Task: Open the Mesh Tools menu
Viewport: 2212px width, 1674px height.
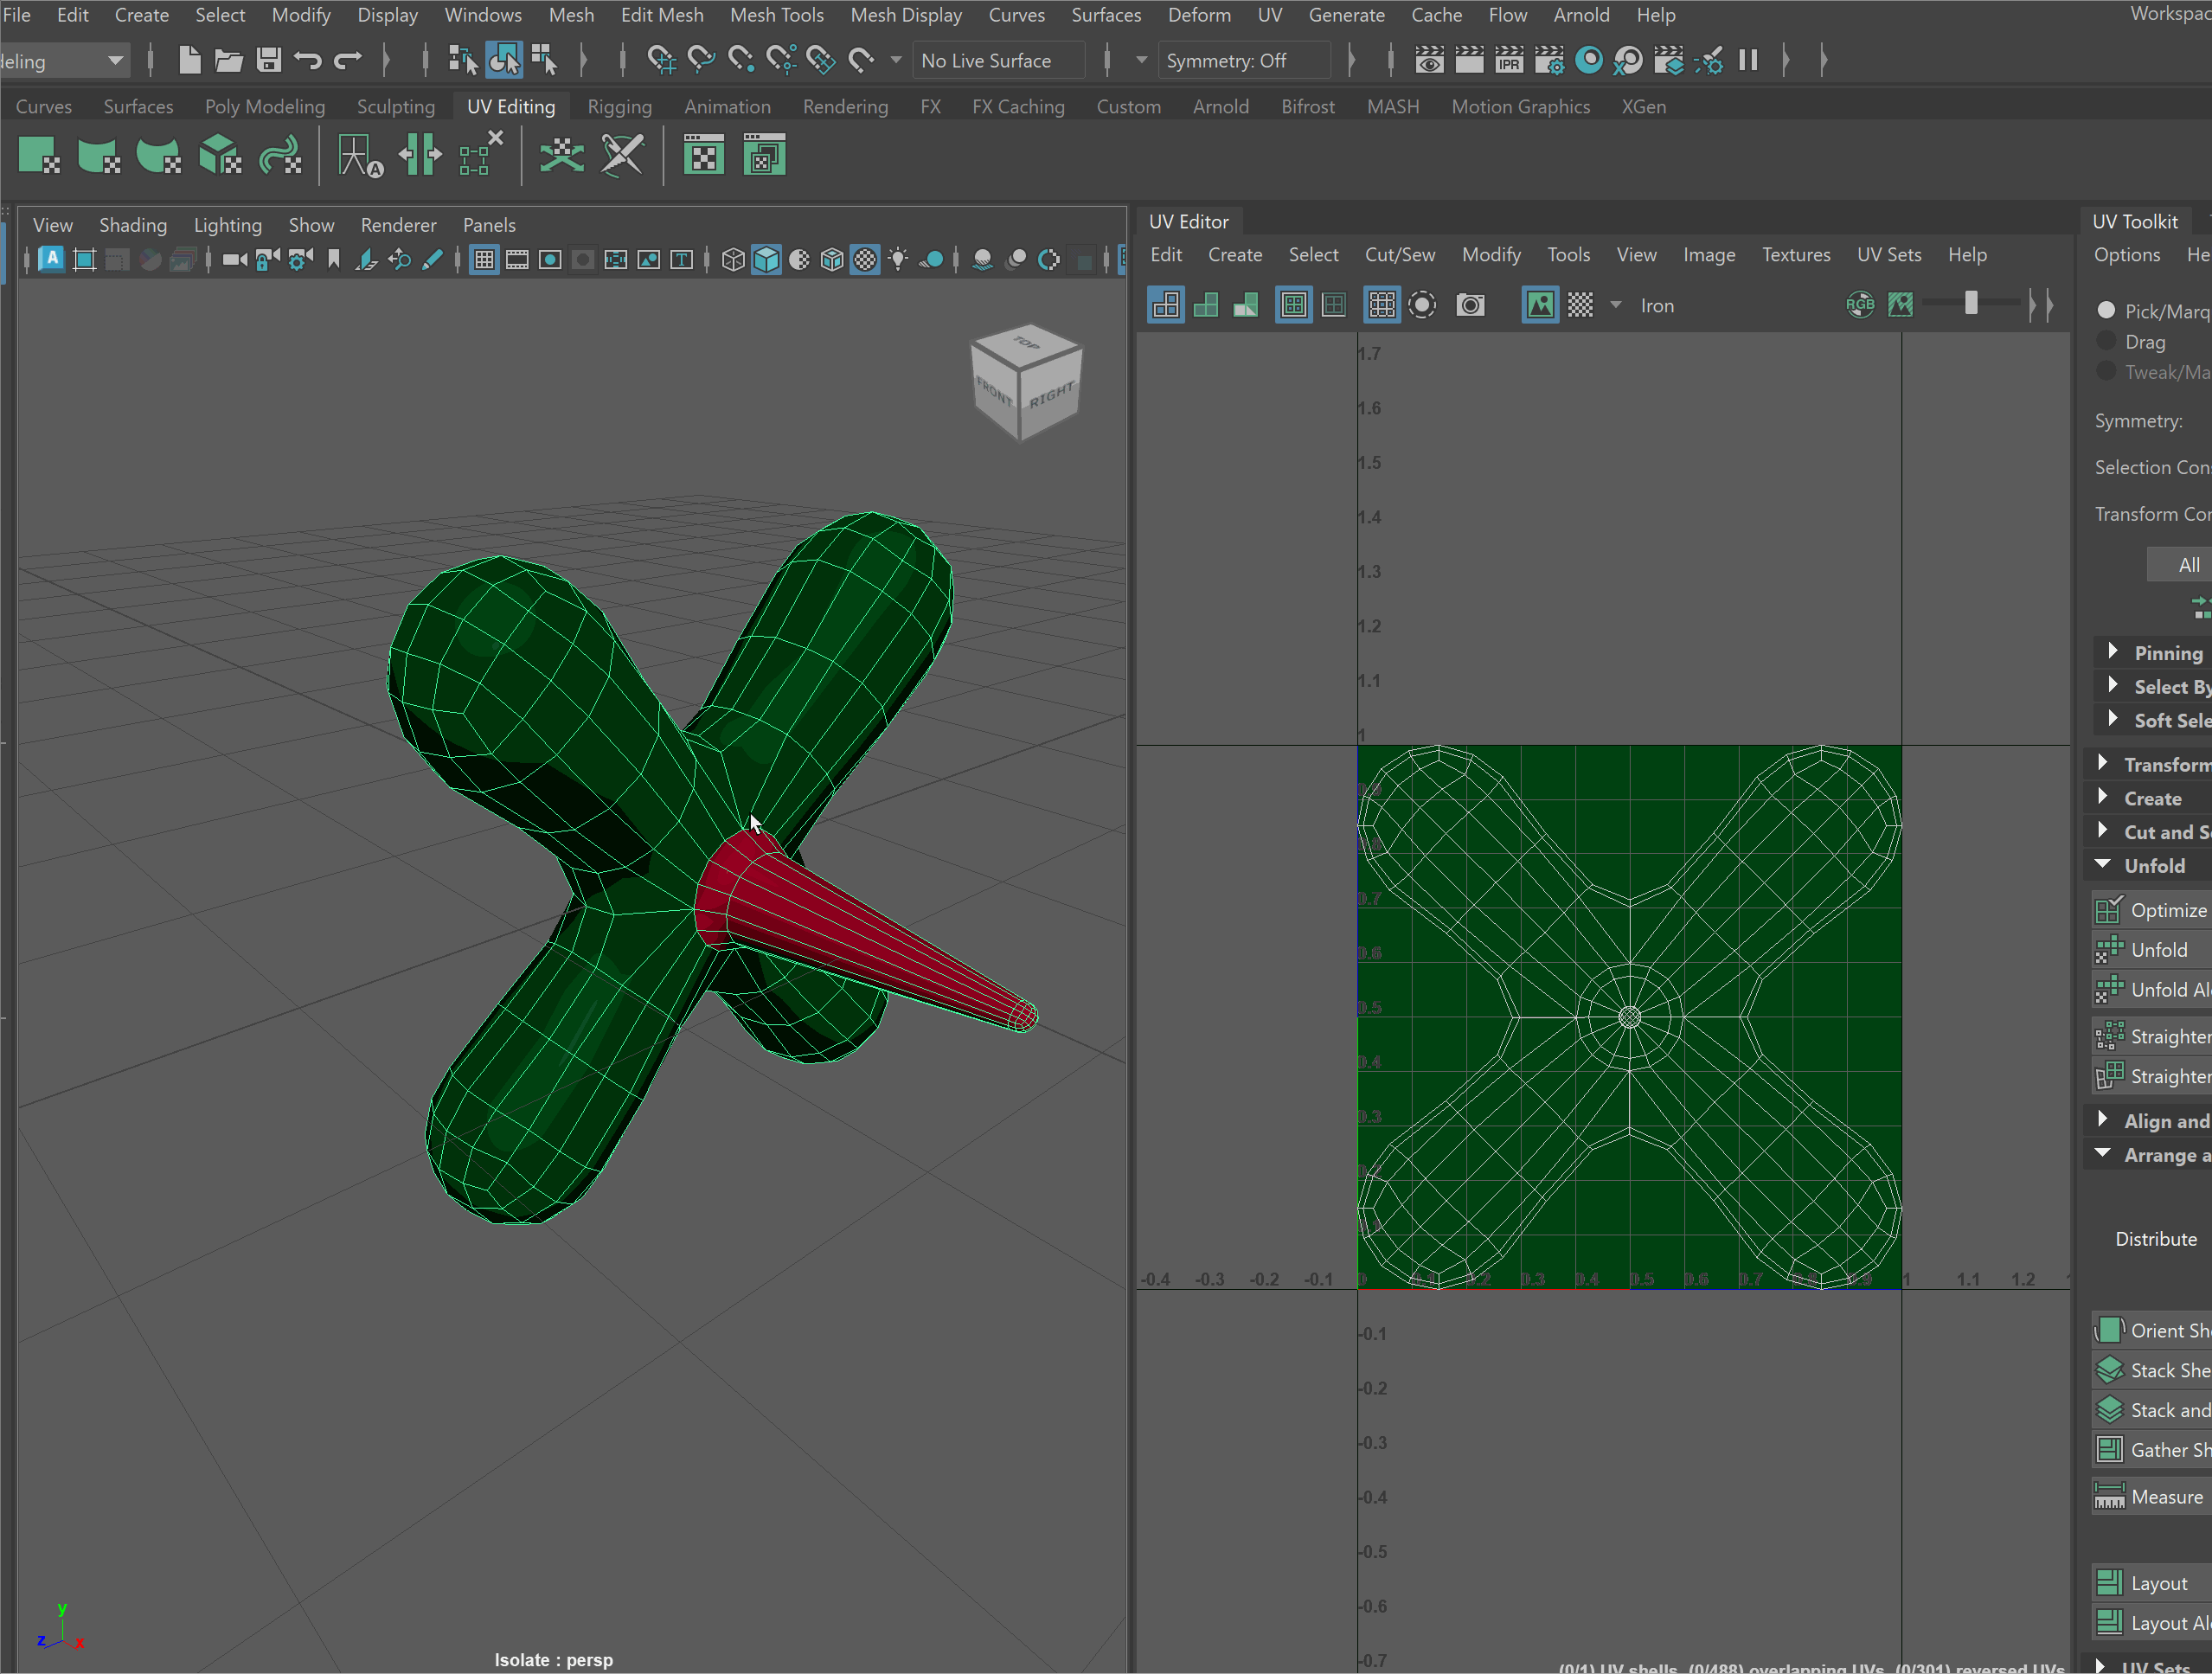Action: pos(776,15)
